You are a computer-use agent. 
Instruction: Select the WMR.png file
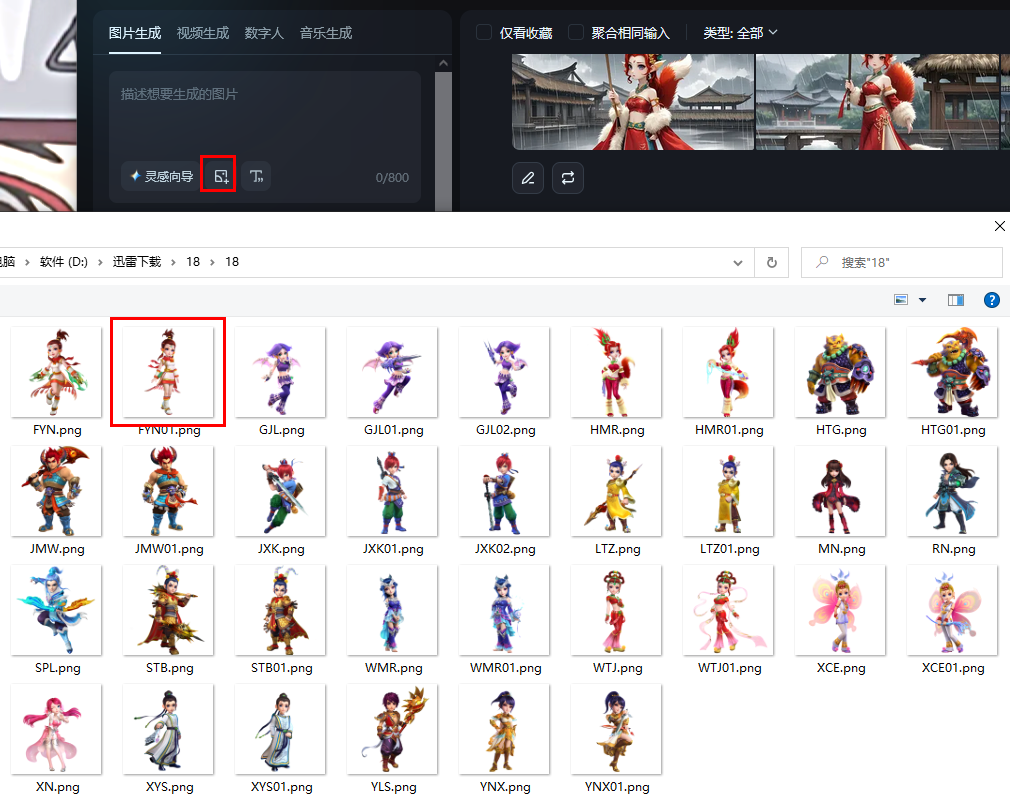[x=393, y=620]
